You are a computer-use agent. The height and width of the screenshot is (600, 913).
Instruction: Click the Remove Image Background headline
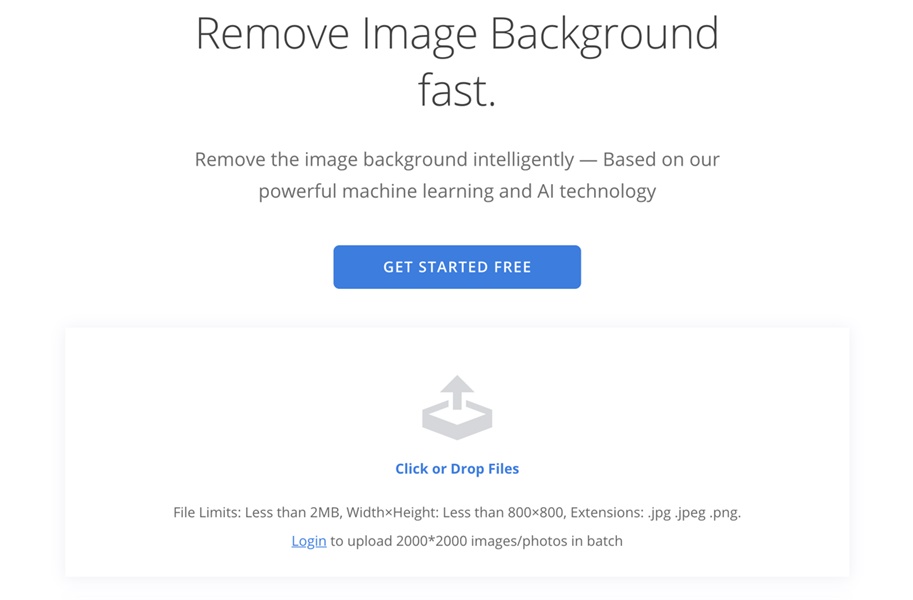tap(457, 34)
